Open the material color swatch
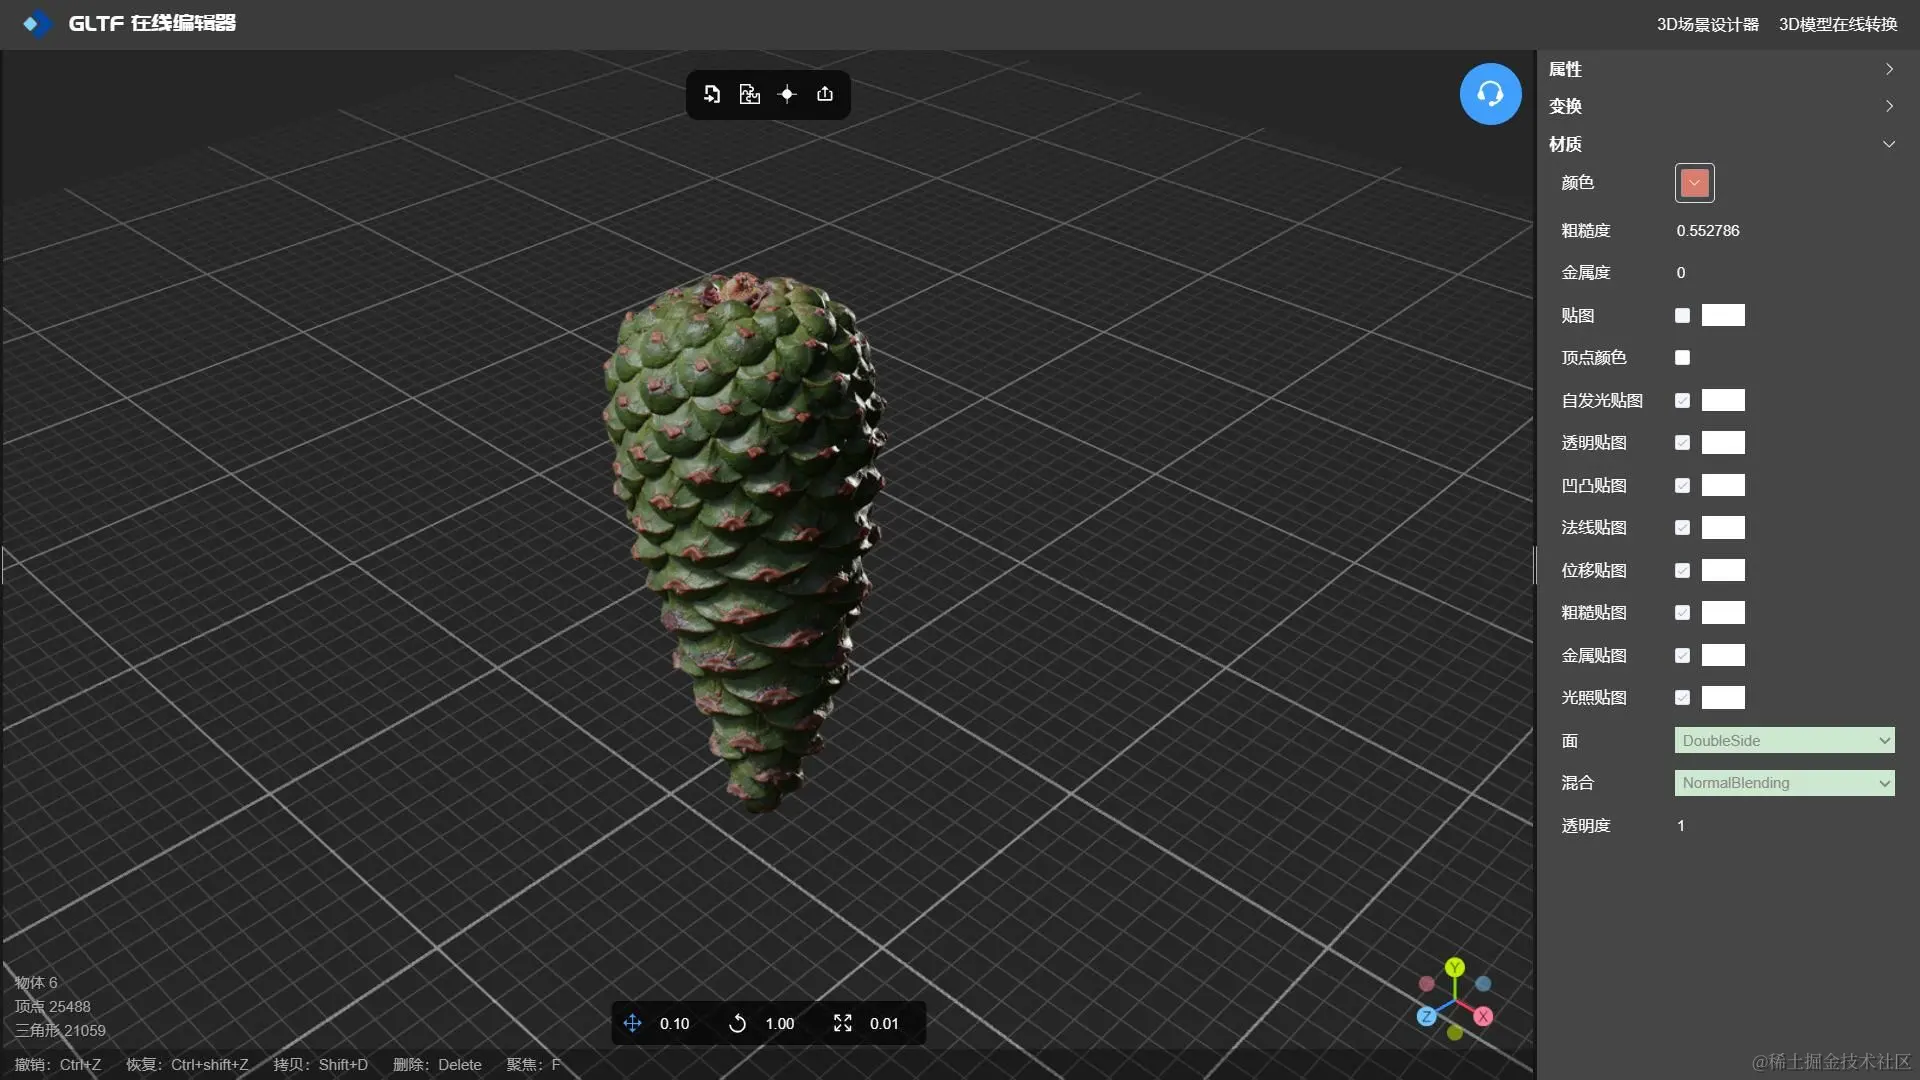Image resolution: width=1920 pixels, height=1080 pixels. point(1694,183)
